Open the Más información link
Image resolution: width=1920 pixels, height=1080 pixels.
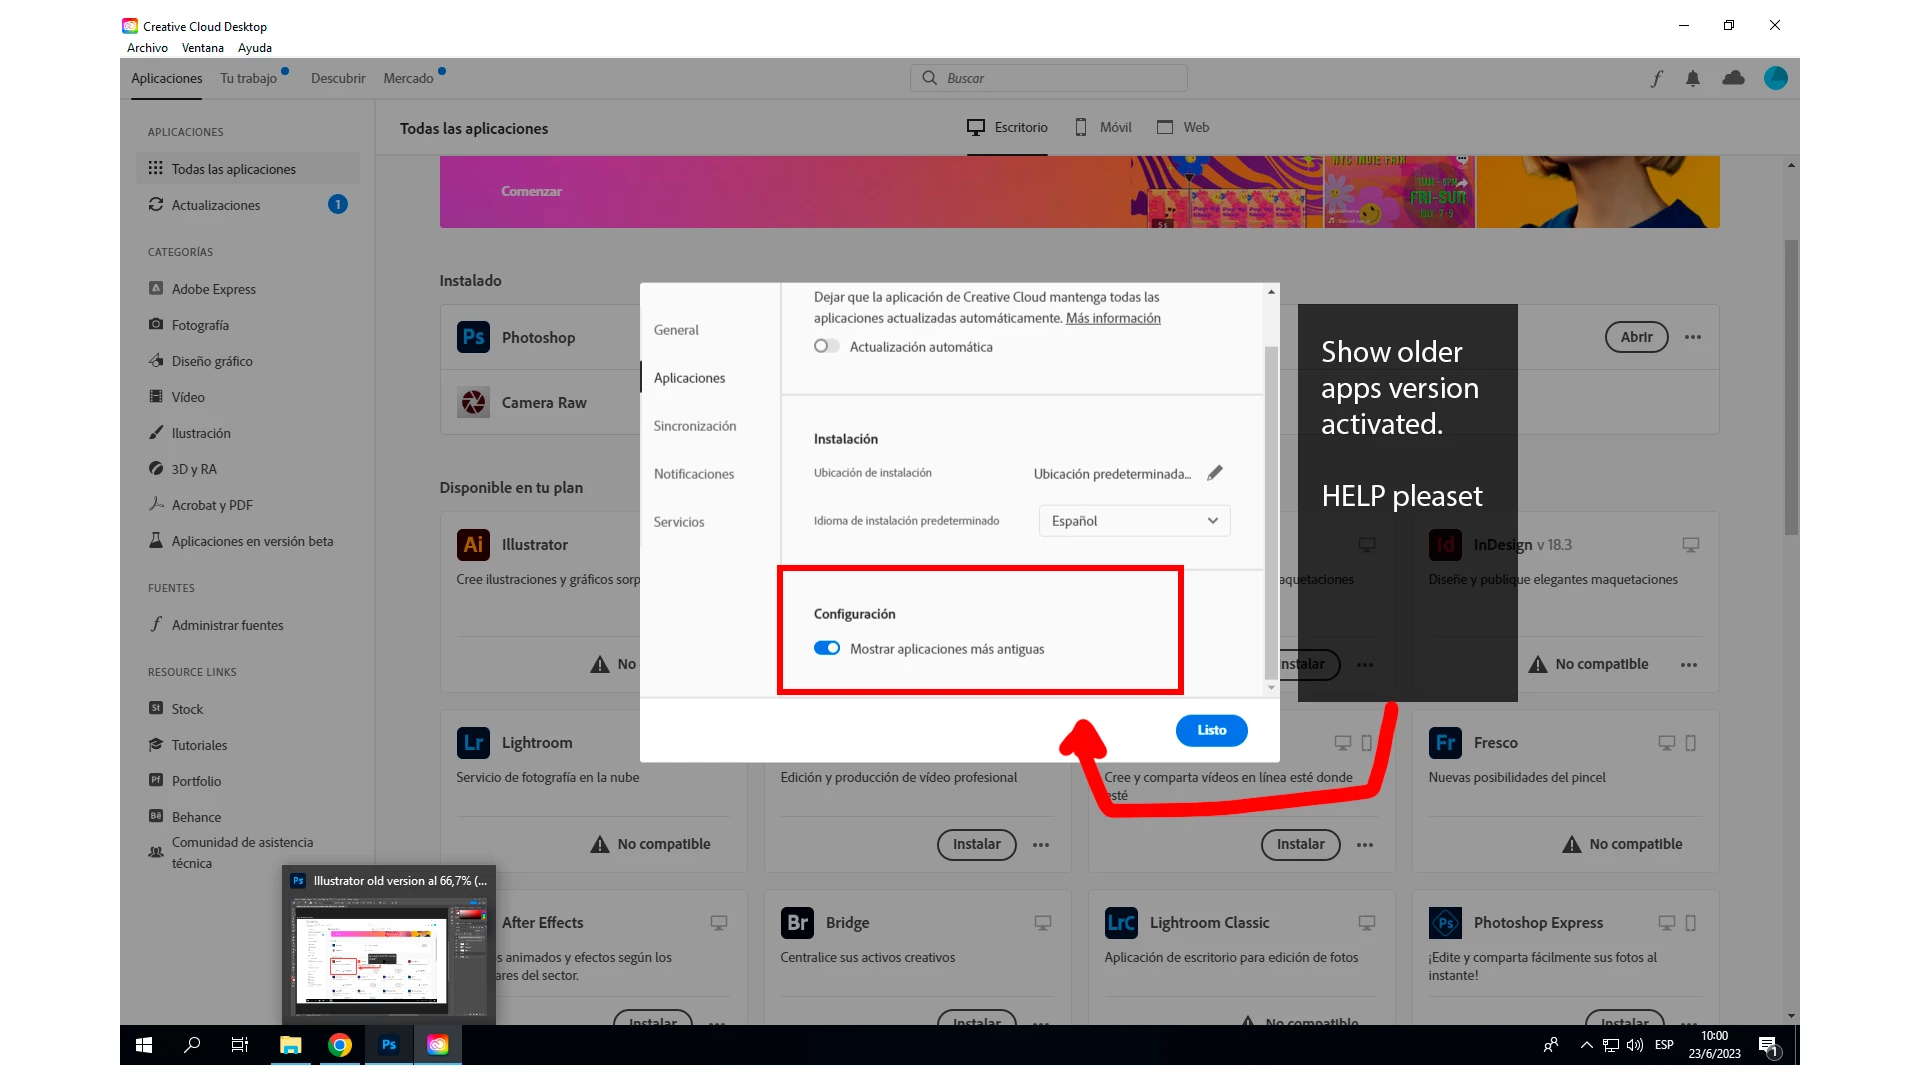(1112, 318)
